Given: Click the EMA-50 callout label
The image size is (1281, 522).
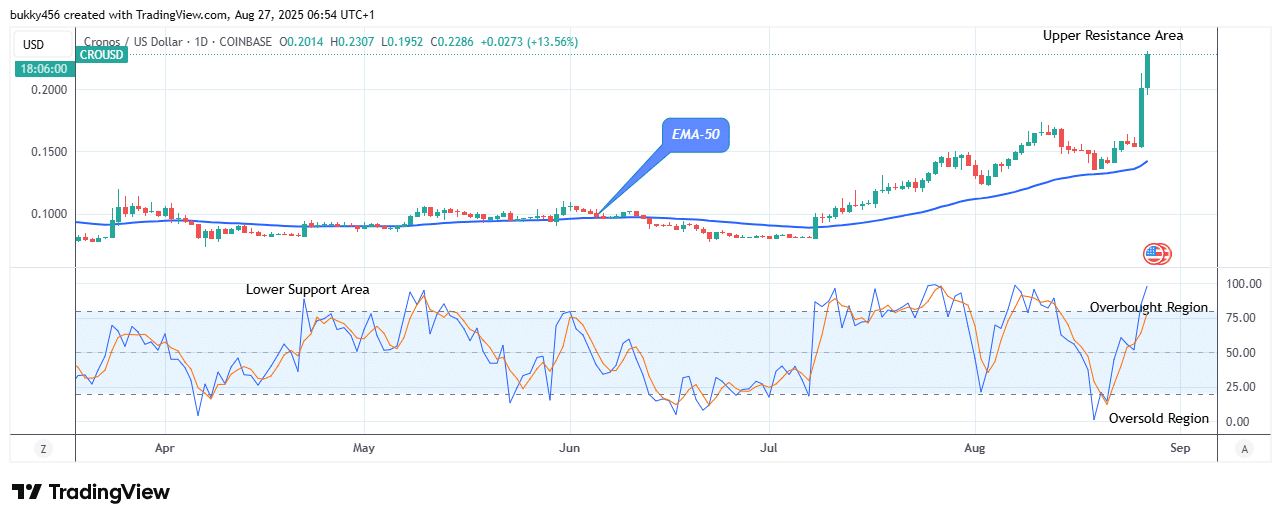Looking at the screenshot, I should point(696,135).
